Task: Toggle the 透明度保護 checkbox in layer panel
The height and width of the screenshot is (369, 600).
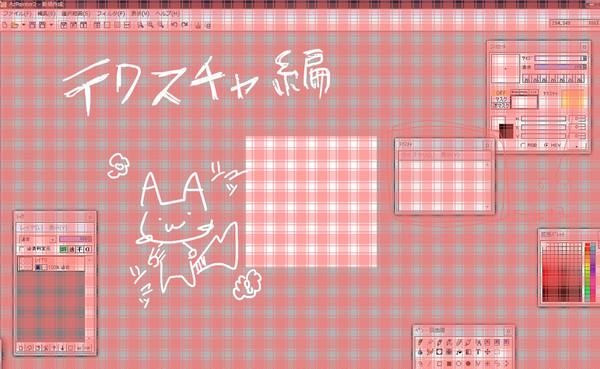Action: [21, 249]
